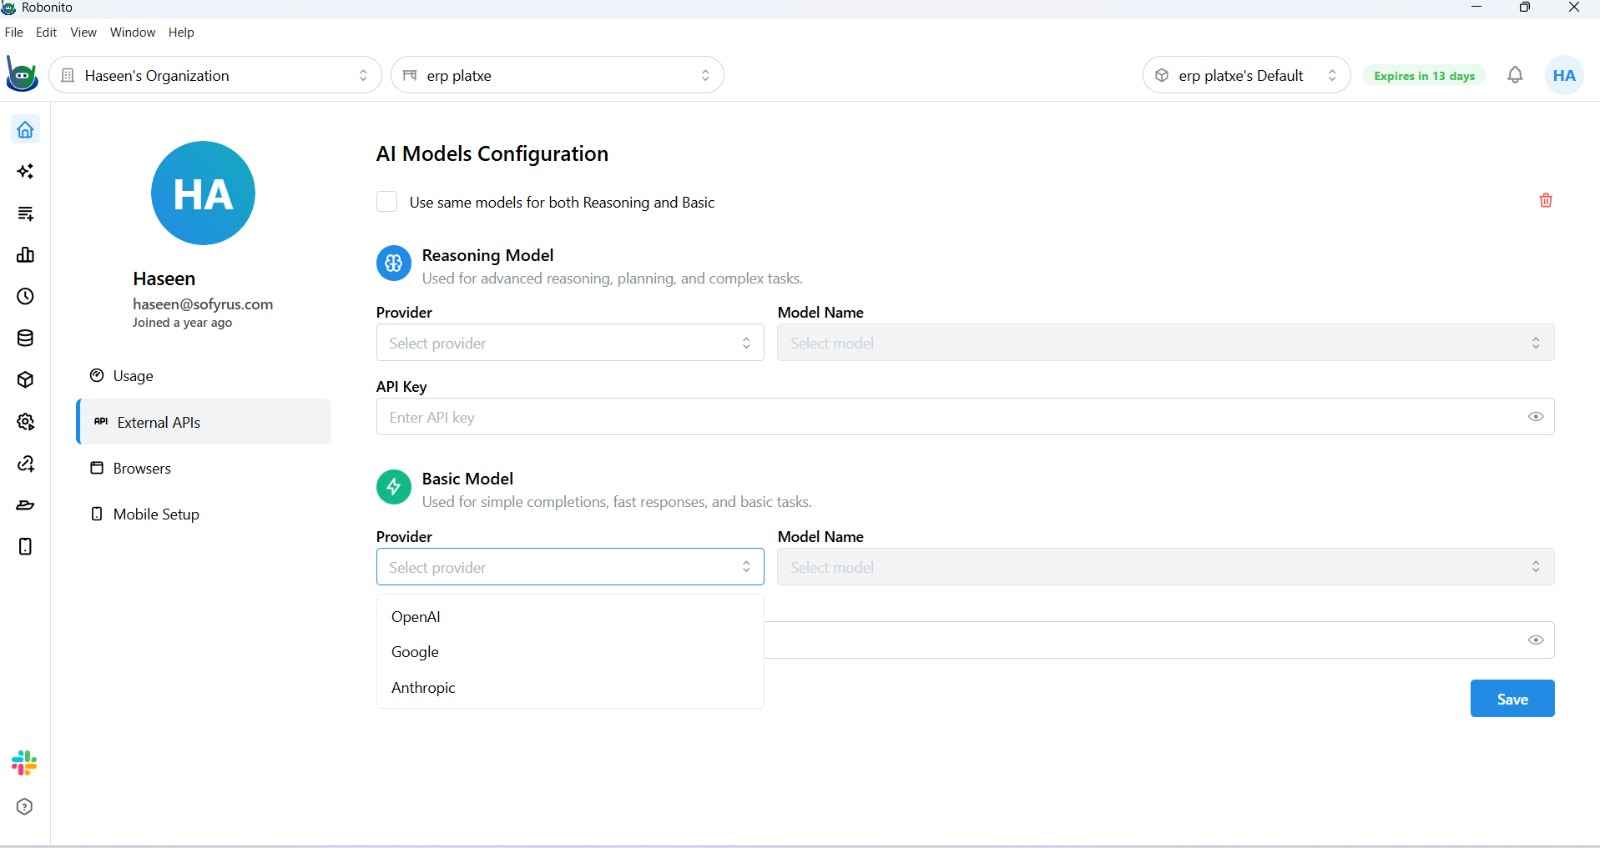Go to the Usage settings tab

point(204,376)
